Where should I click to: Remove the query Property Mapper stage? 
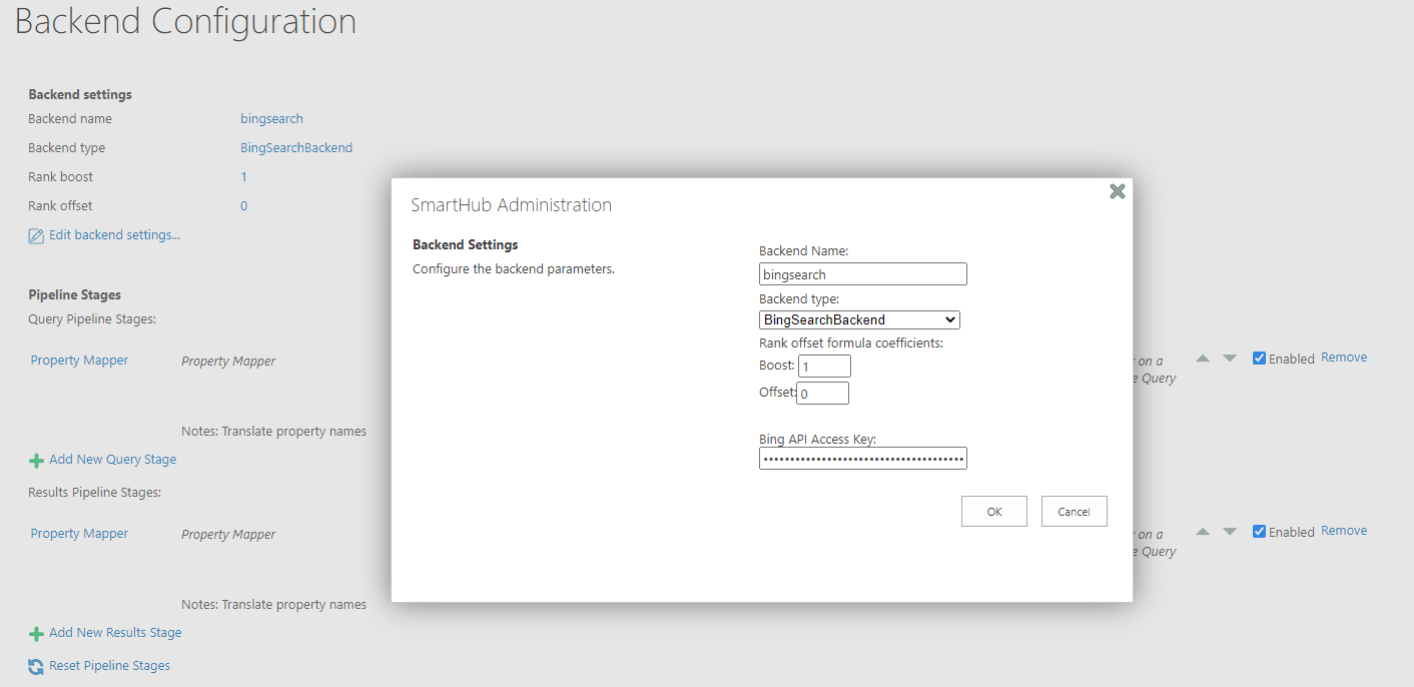1343,357
